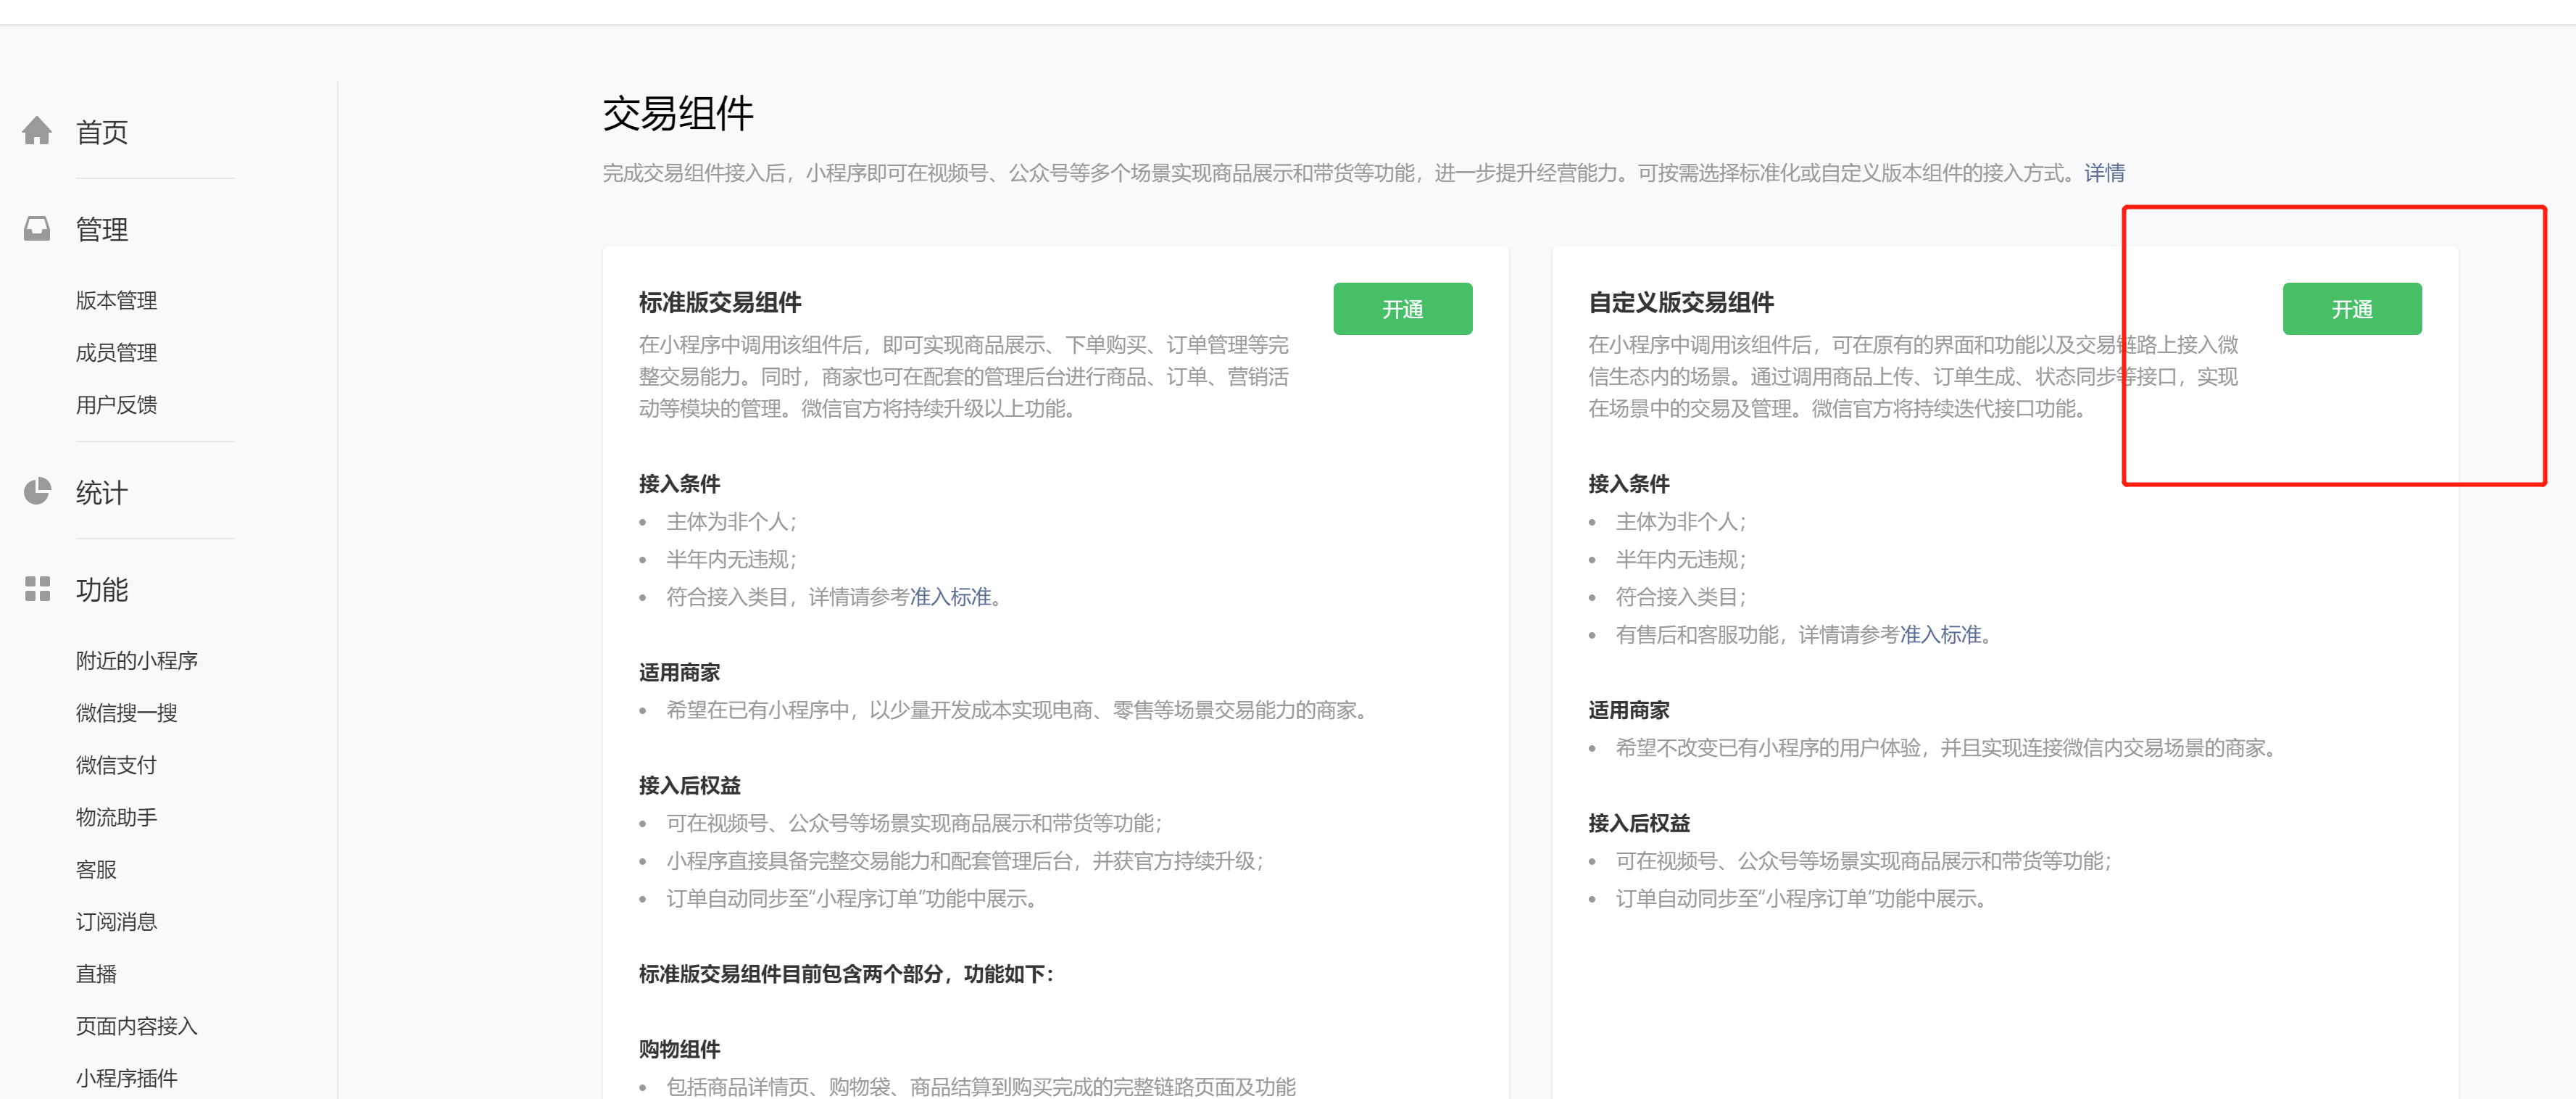Click the pie chart icon beside 统计
Screen dimensions: 2576x1099
tap(37, 491)
